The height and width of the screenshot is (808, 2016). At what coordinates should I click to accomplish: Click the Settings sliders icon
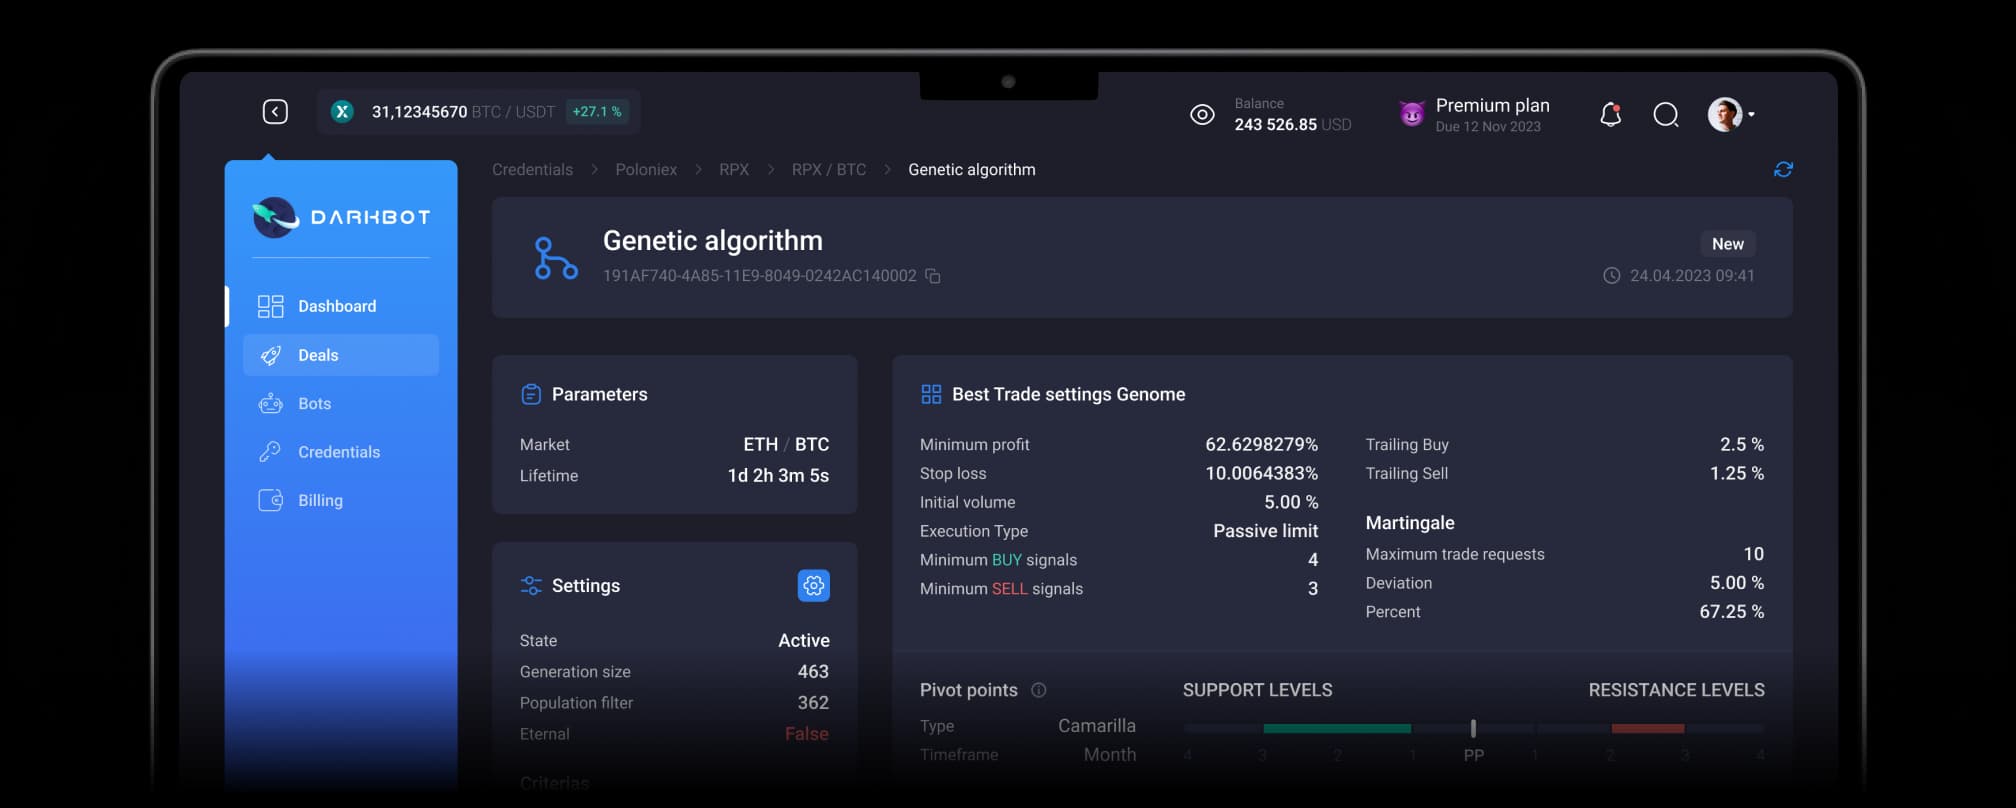pyautogui.click(x=531, y=586)
